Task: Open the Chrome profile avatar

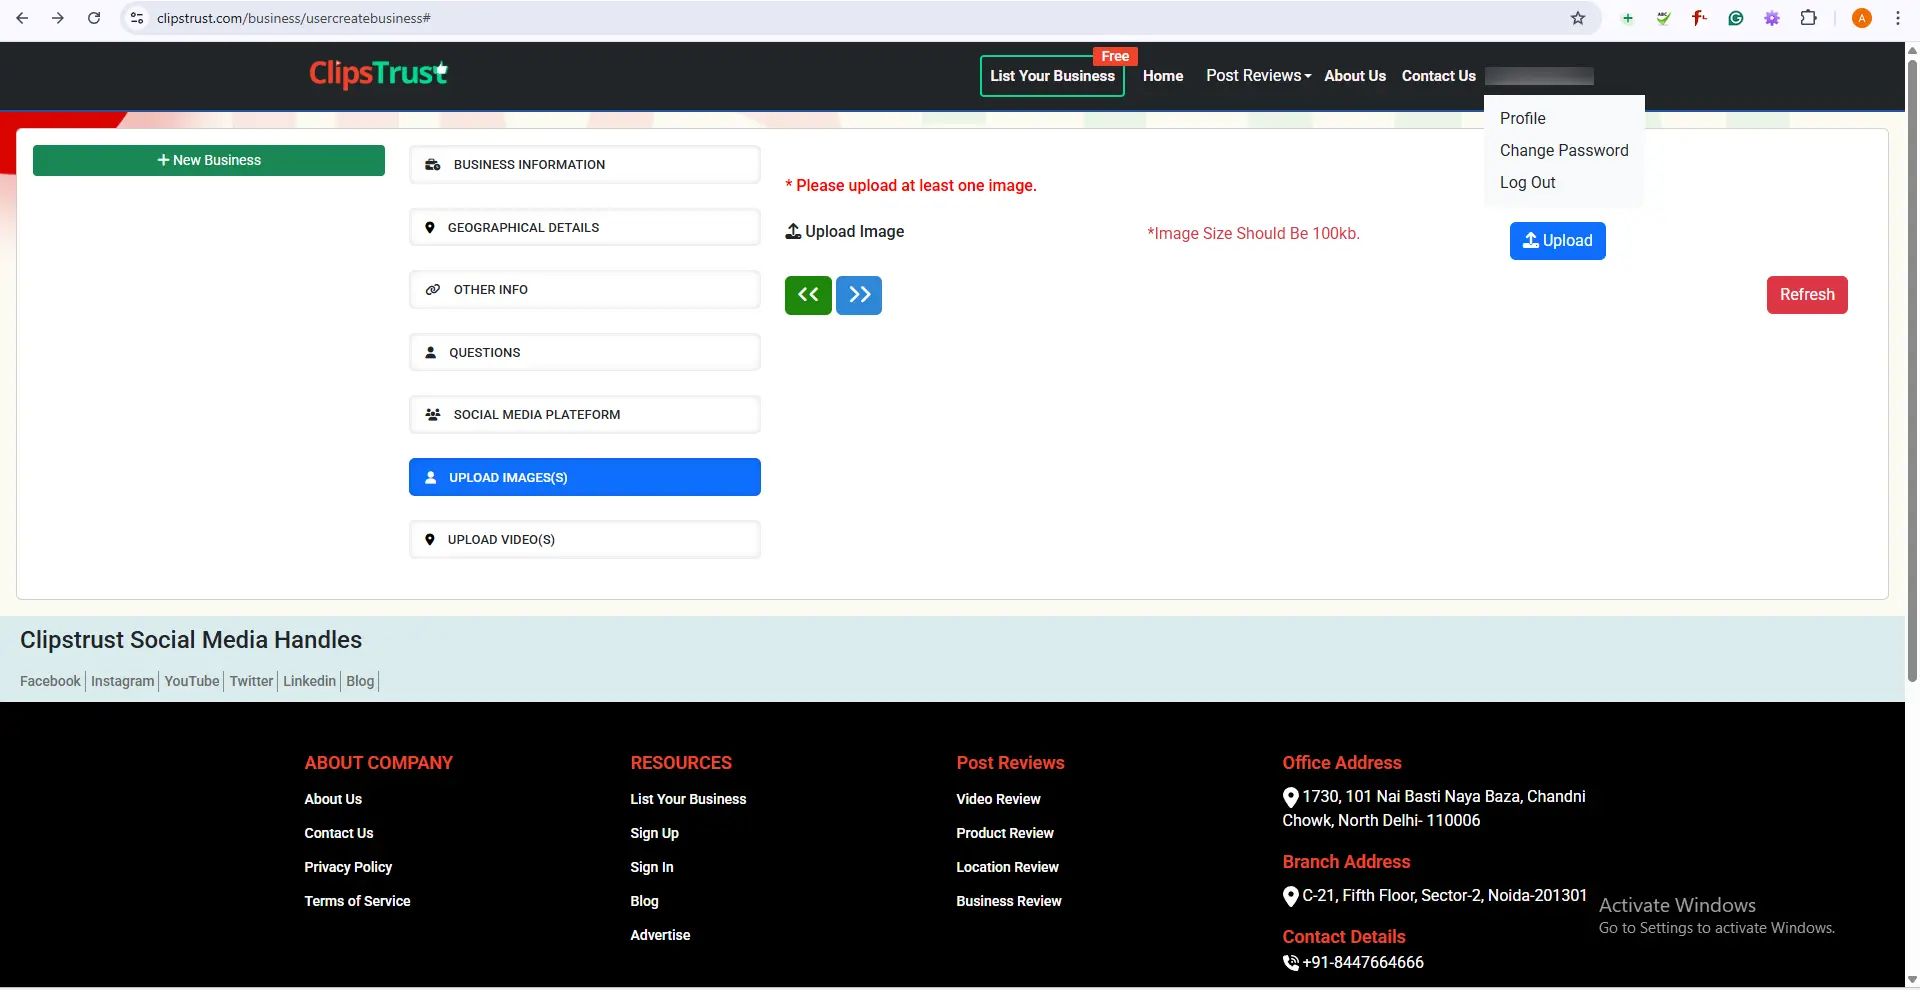Action: 1862,18
